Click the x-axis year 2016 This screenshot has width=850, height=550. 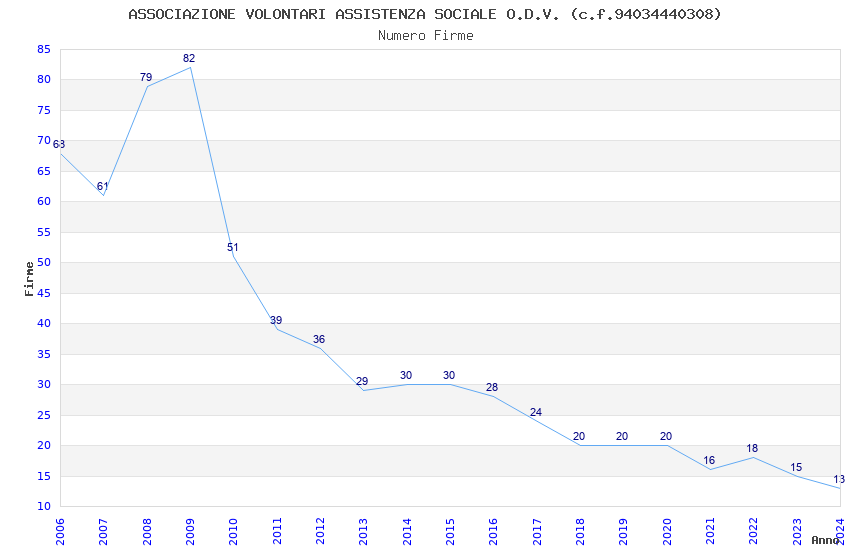pyautogui.click(x=493, y=532)
